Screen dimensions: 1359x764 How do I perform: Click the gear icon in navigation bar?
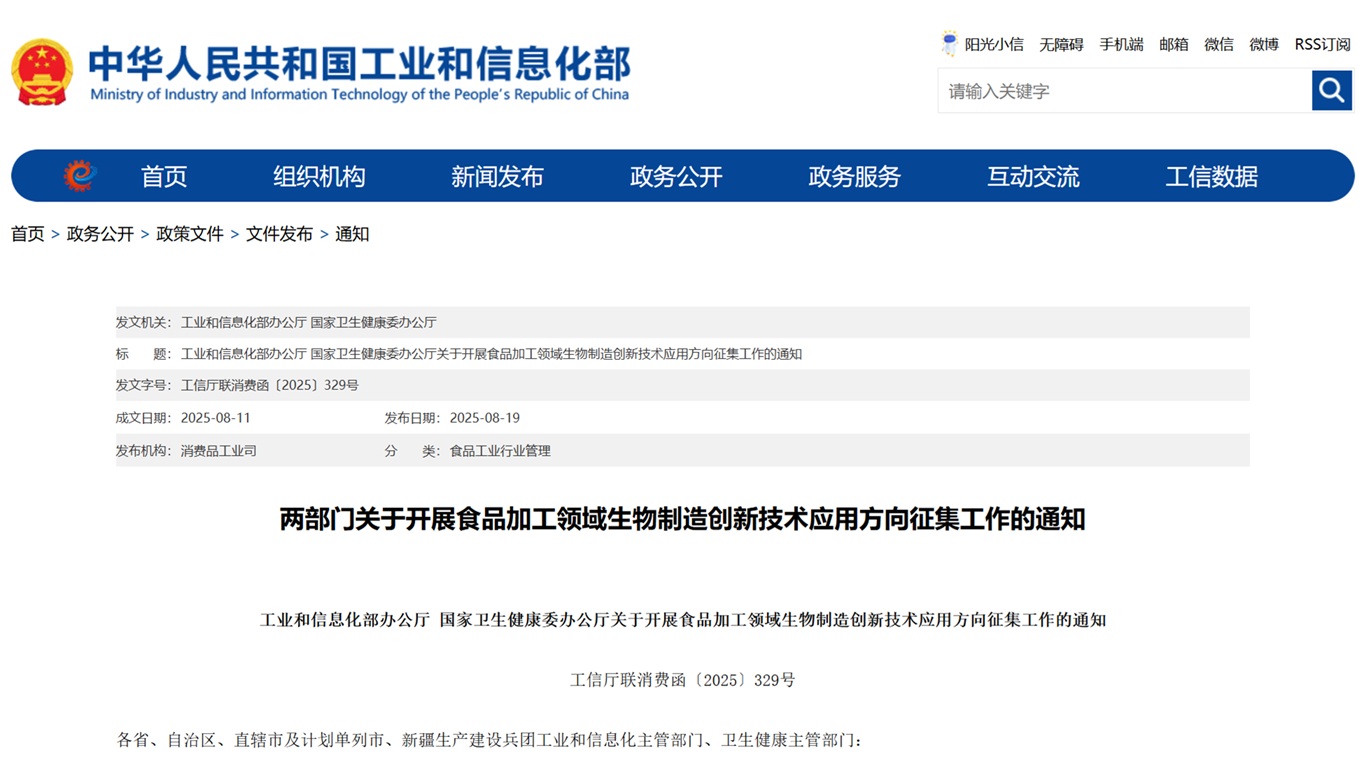(80, 176)
